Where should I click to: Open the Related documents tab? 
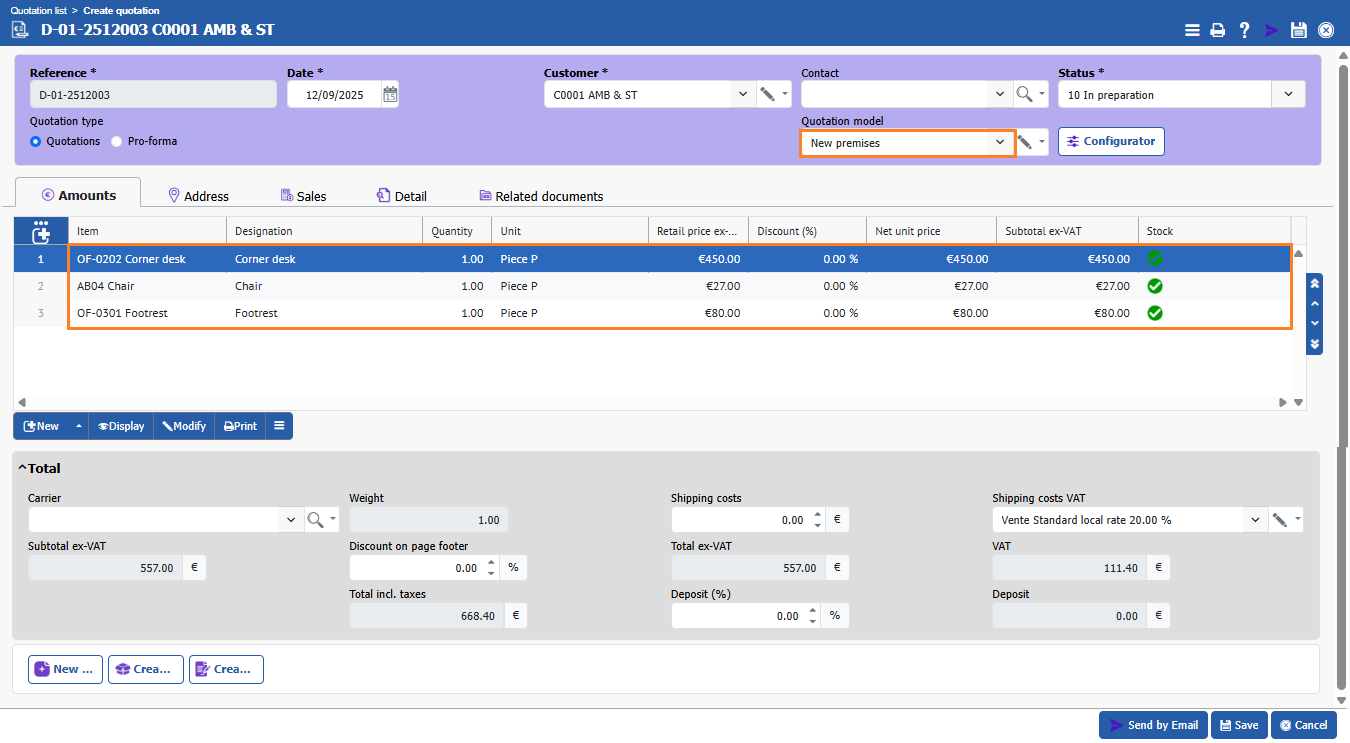540,196
